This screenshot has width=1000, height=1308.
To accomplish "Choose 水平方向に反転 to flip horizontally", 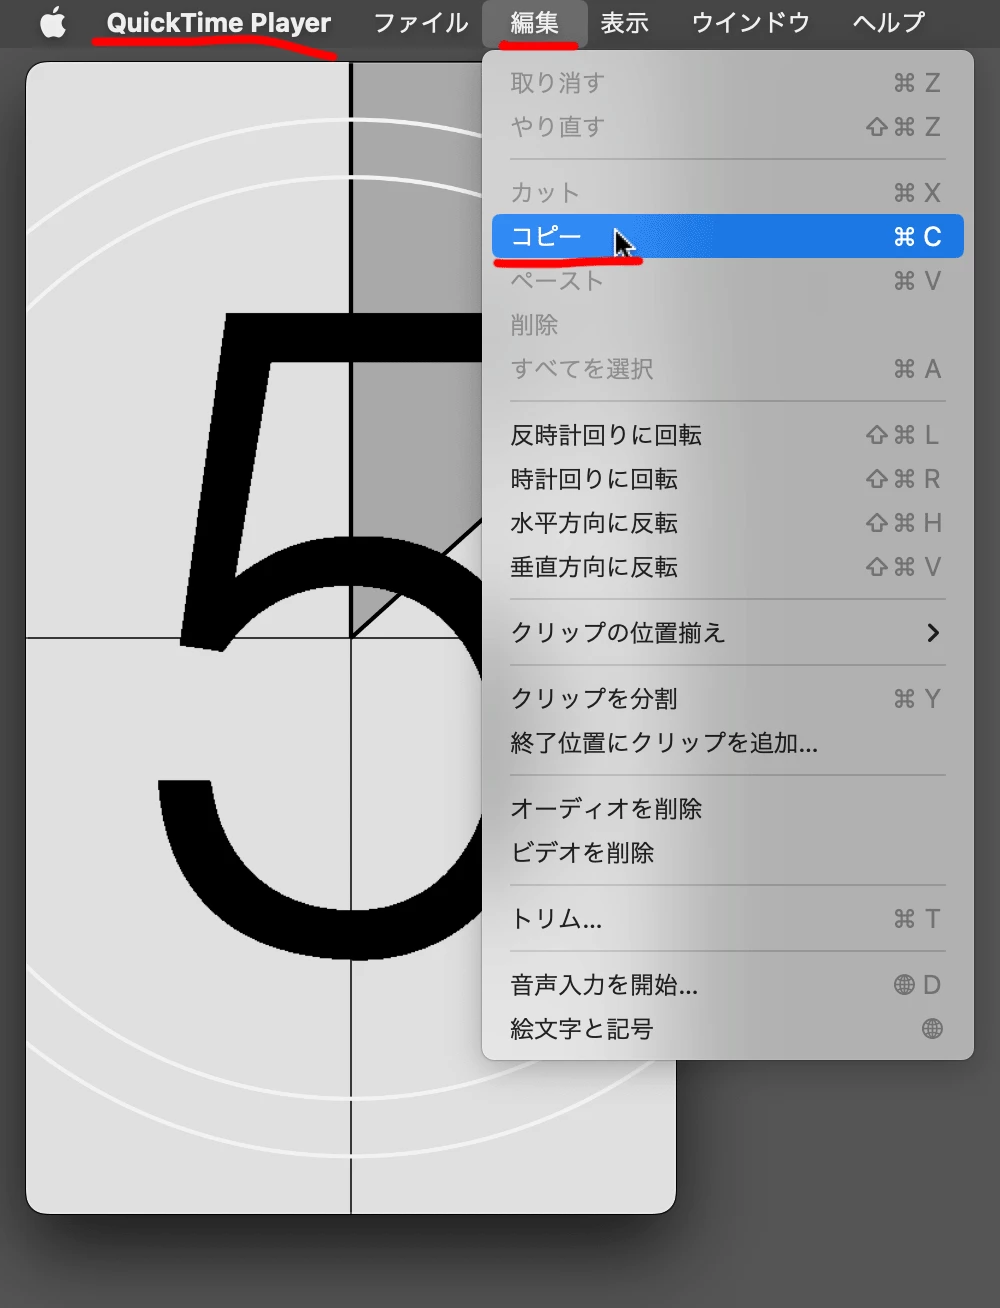I will point(728,523).
